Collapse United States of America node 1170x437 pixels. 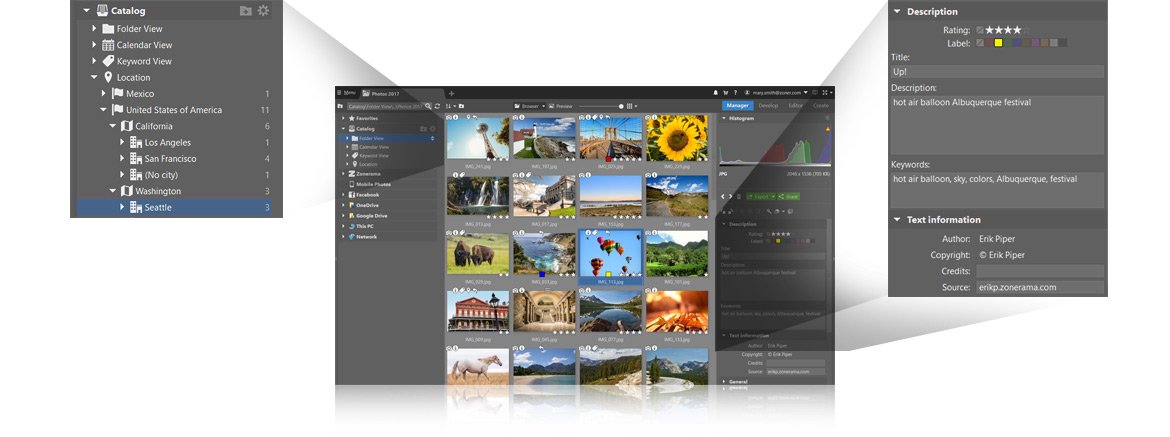click(x=104, y=110)
